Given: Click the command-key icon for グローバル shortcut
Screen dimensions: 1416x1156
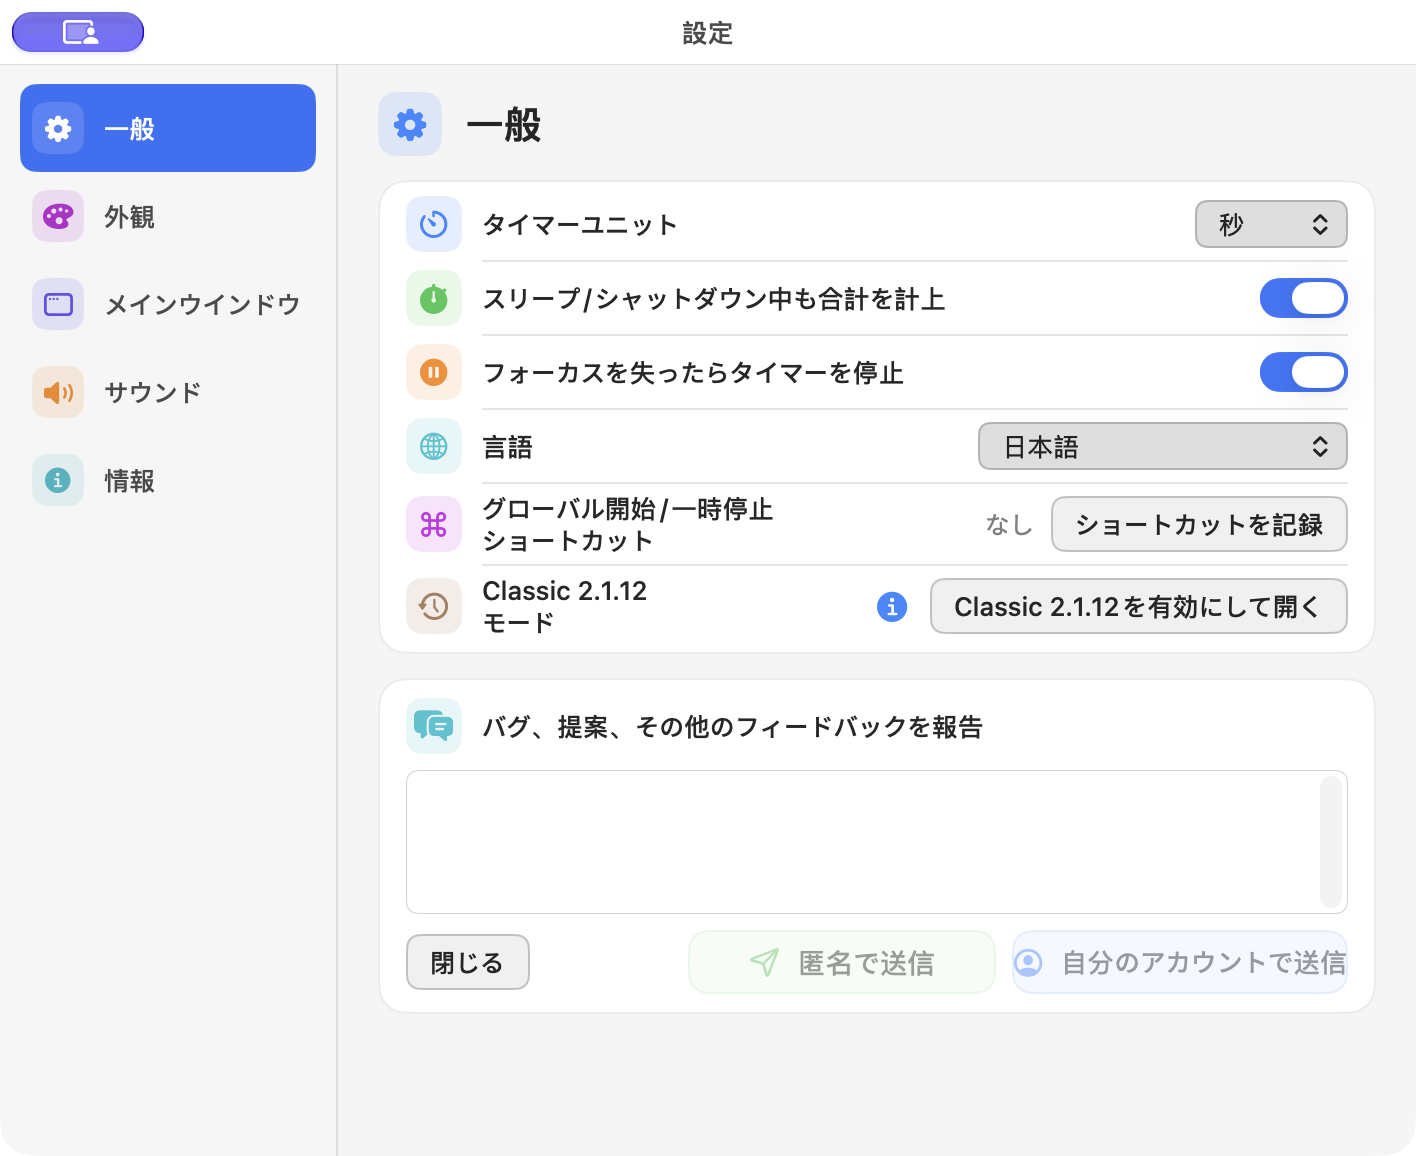Looking at the screenshot, I should [434, 524].
